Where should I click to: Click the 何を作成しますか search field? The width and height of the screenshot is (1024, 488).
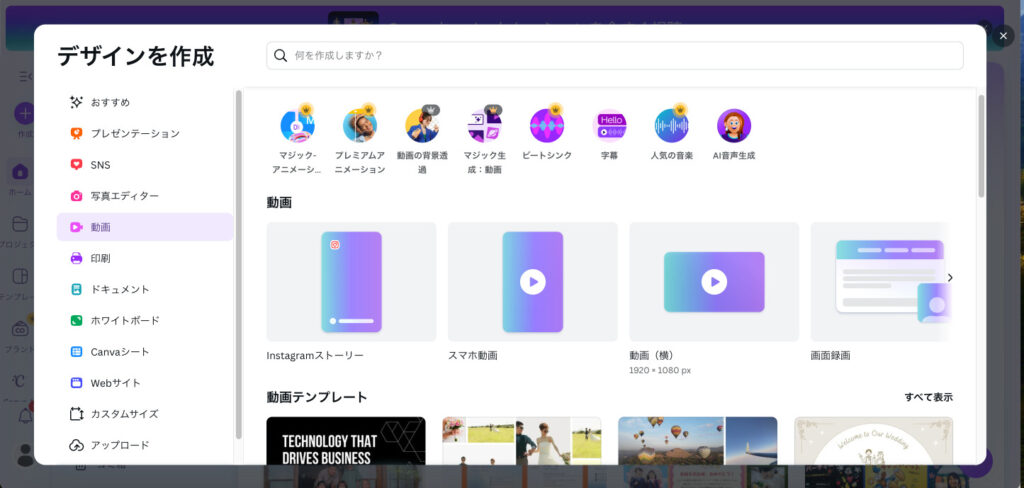click(615, 55)
